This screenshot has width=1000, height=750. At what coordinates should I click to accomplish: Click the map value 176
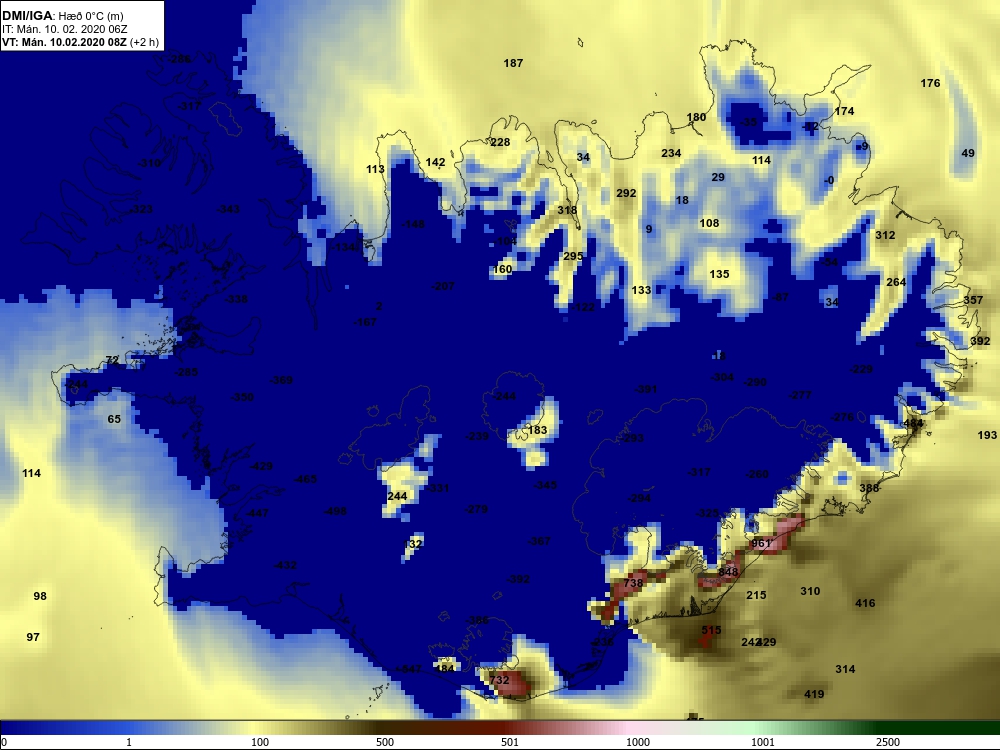pyautogui.click(x=930, y=83)
